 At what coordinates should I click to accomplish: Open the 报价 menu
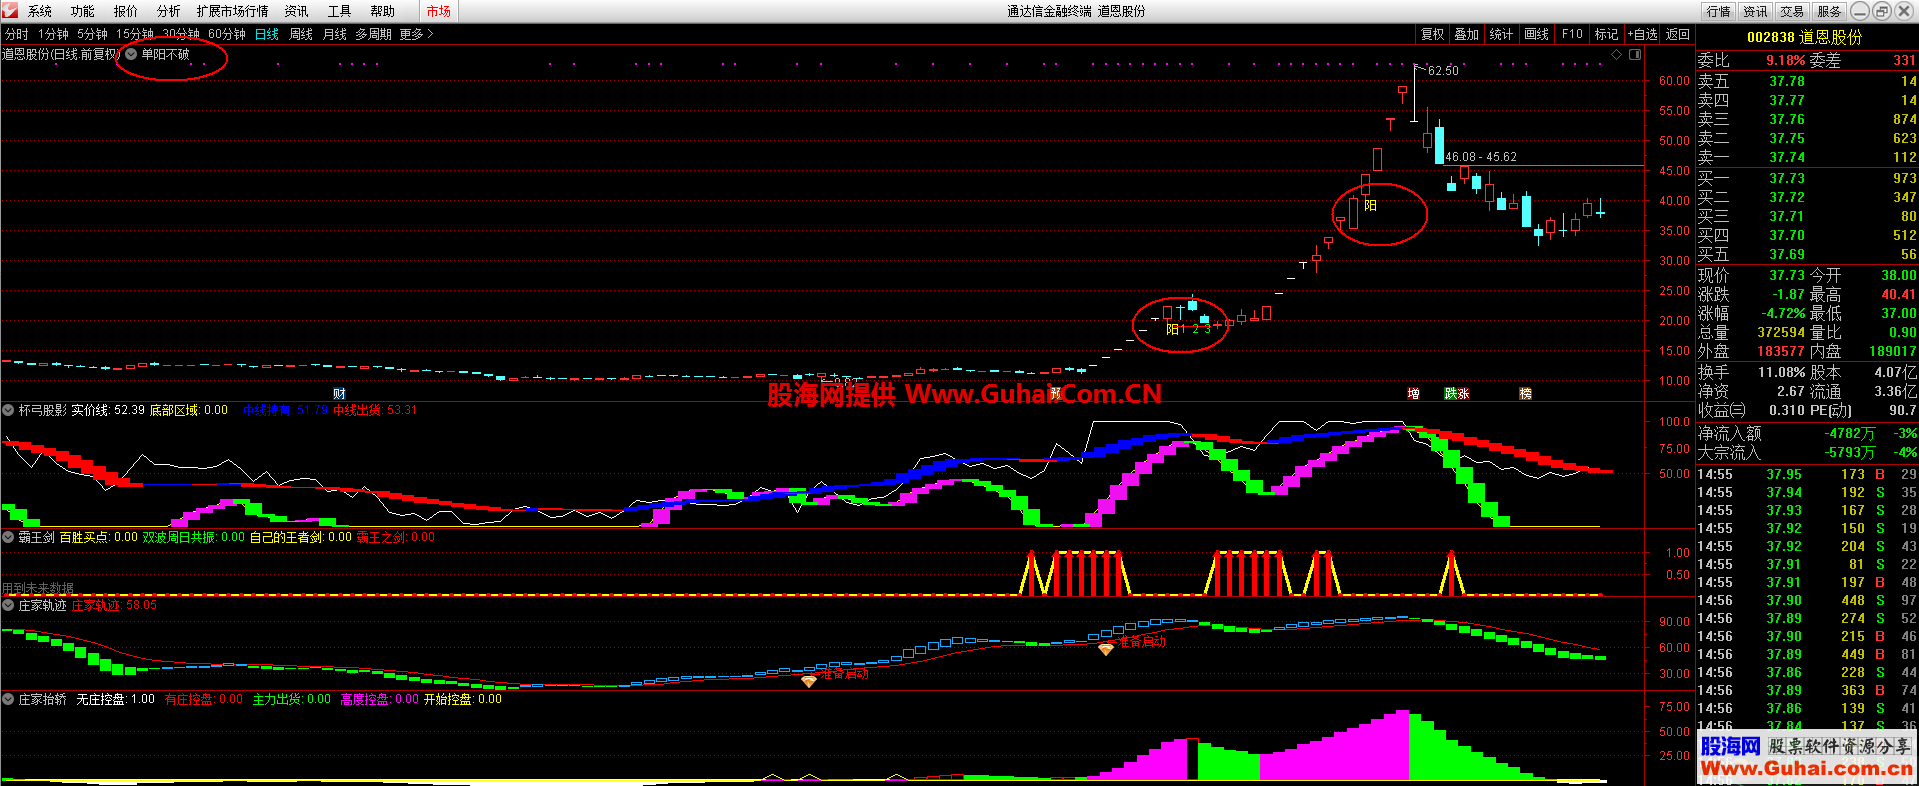click(126, 11)
